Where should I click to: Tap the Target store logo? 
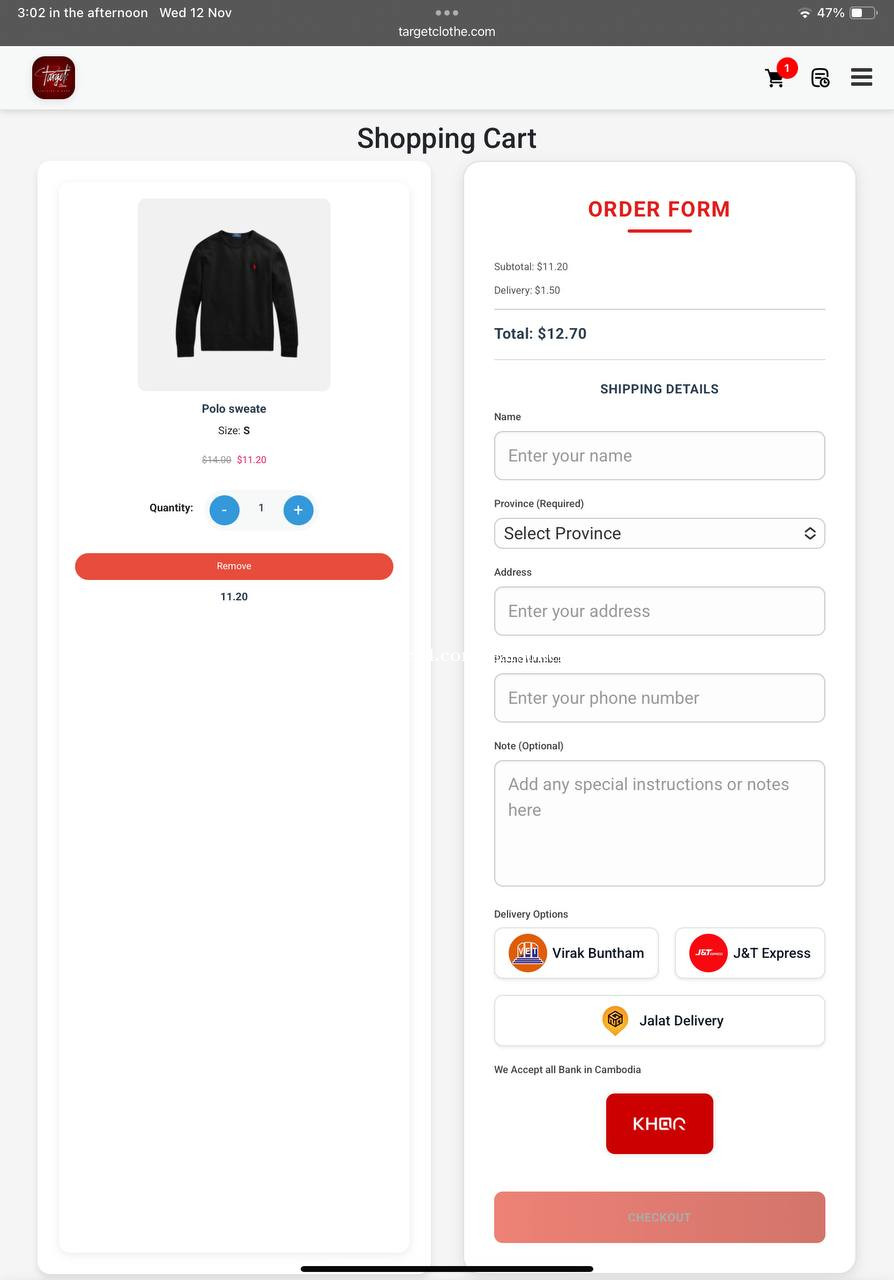click(53, 78)
